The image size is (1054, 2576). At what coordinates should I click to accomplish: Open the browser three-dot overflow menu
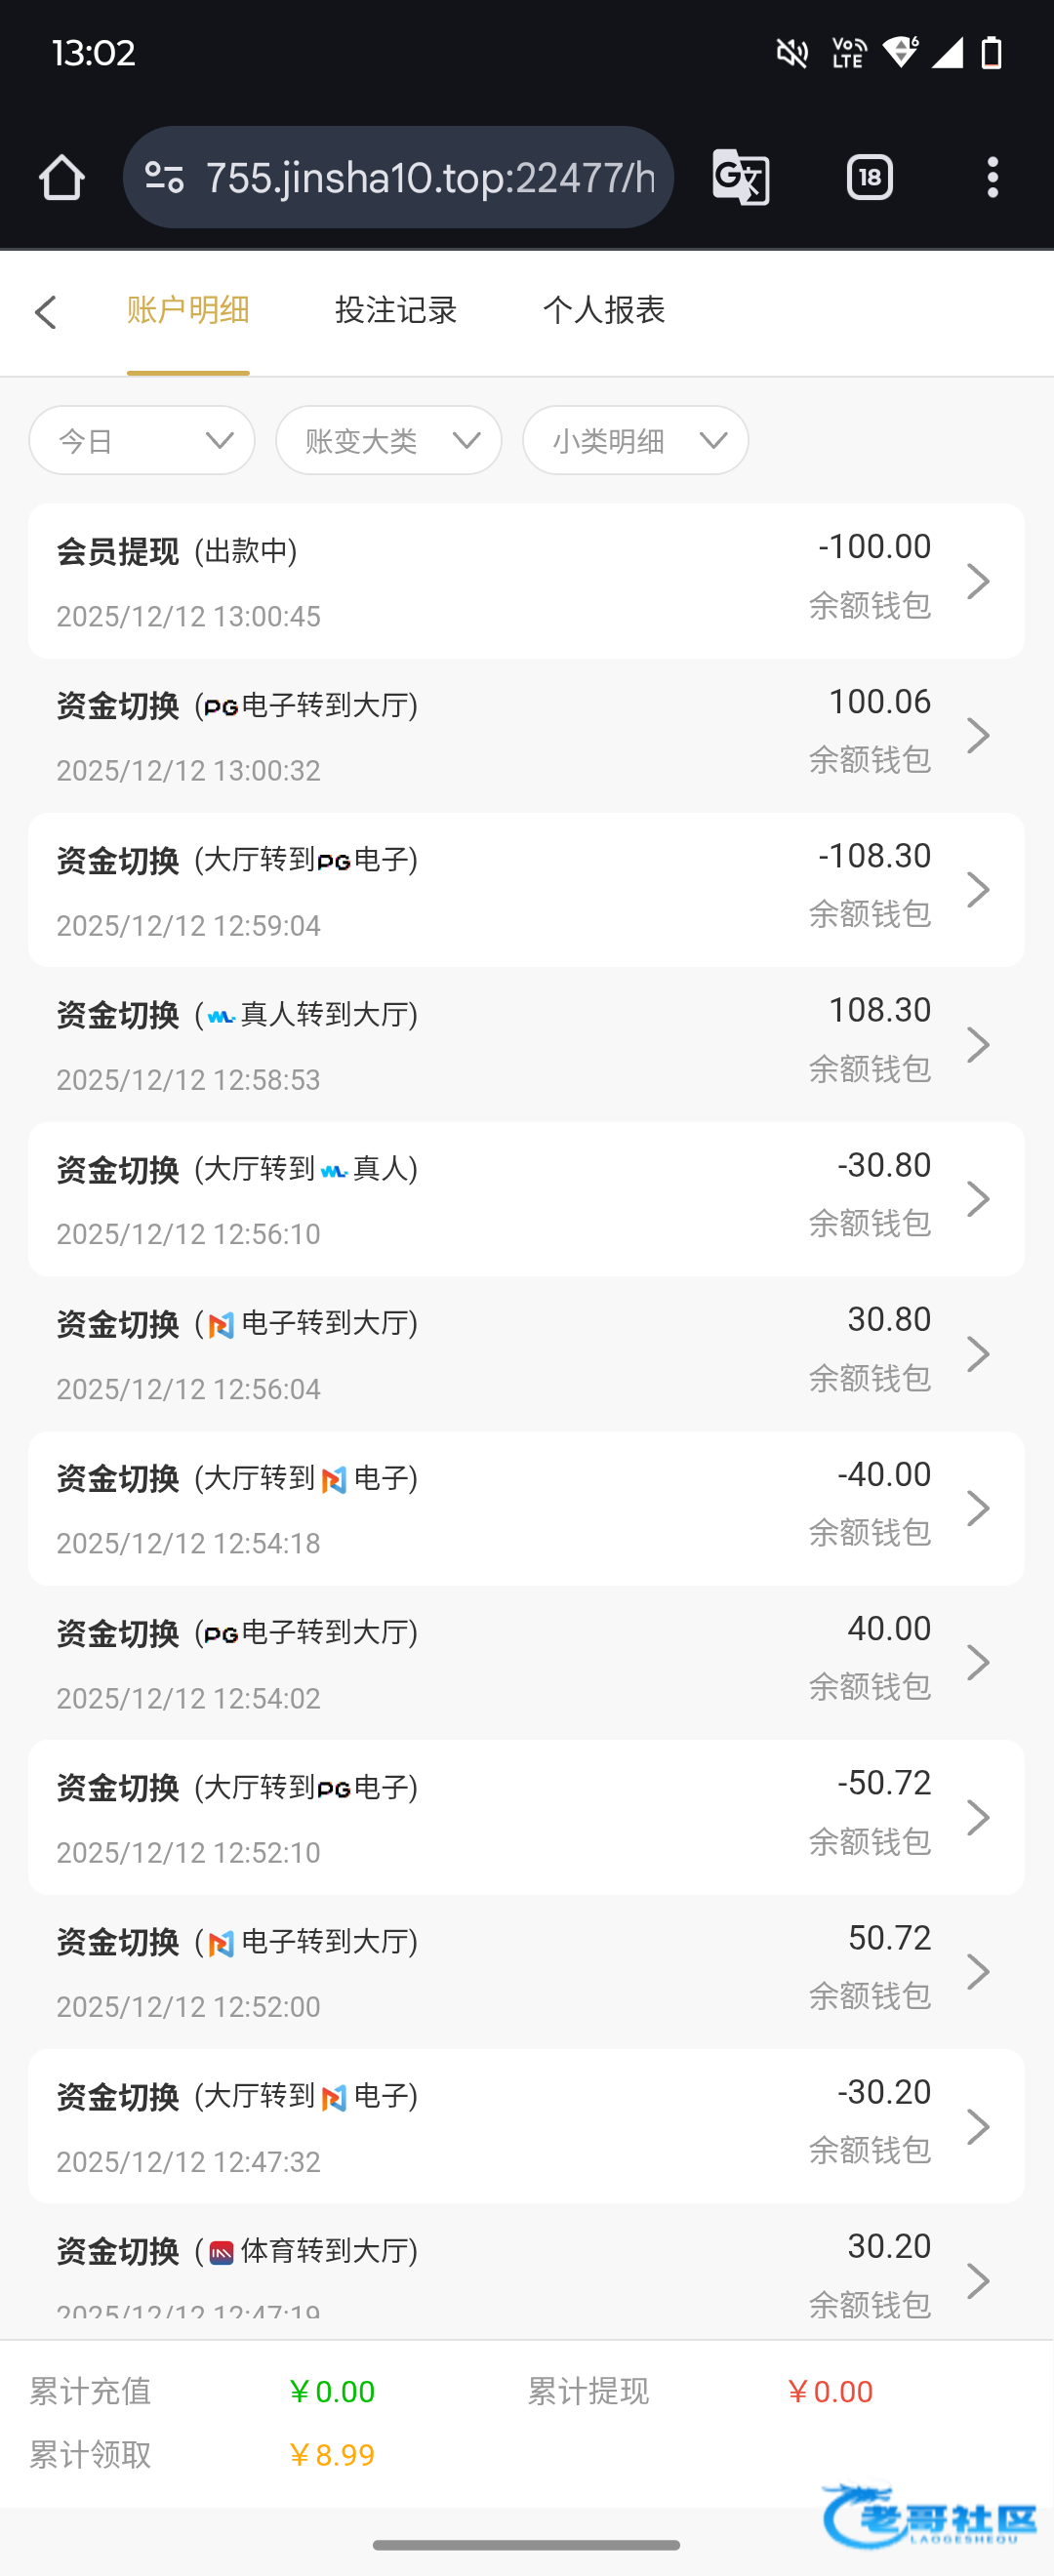tap(992, 178)
